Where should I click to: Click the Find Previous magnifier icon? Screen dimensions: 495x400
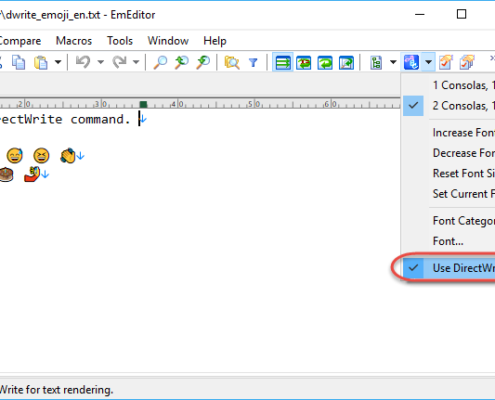(203, 62)
